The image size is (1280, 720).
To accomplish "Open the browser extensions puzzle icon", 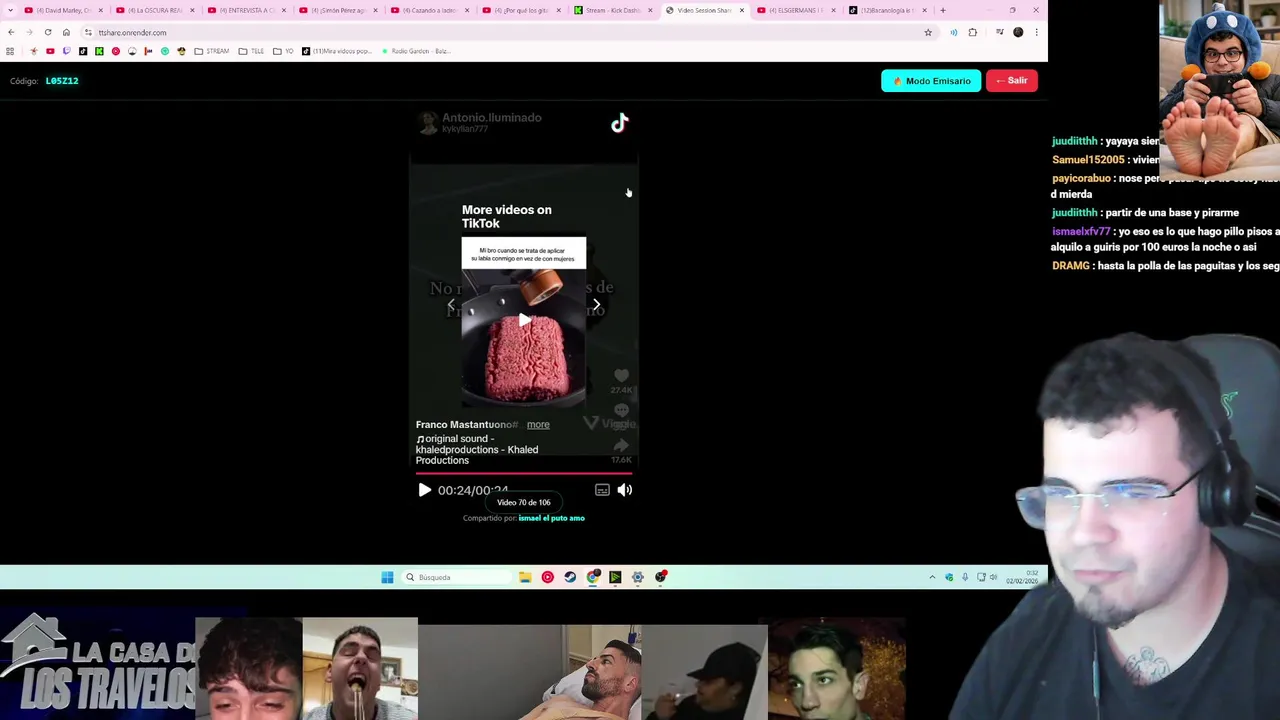I will (x=972, y=32).
